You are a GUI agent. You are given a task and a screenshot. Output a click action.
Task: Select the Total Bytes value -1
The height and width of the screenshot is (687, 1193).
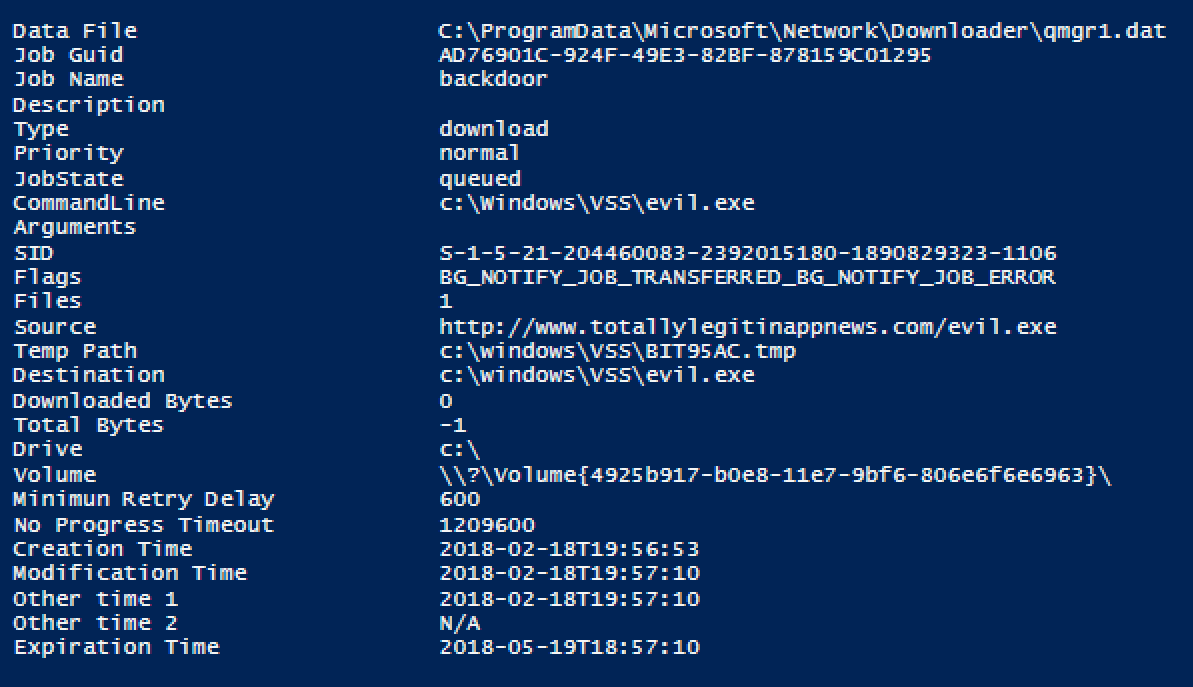coord(453,425)
